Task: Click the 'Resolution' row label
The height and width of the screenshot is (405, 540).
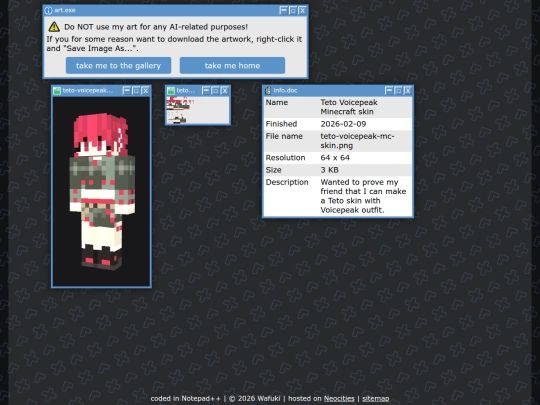Action: 285,158
